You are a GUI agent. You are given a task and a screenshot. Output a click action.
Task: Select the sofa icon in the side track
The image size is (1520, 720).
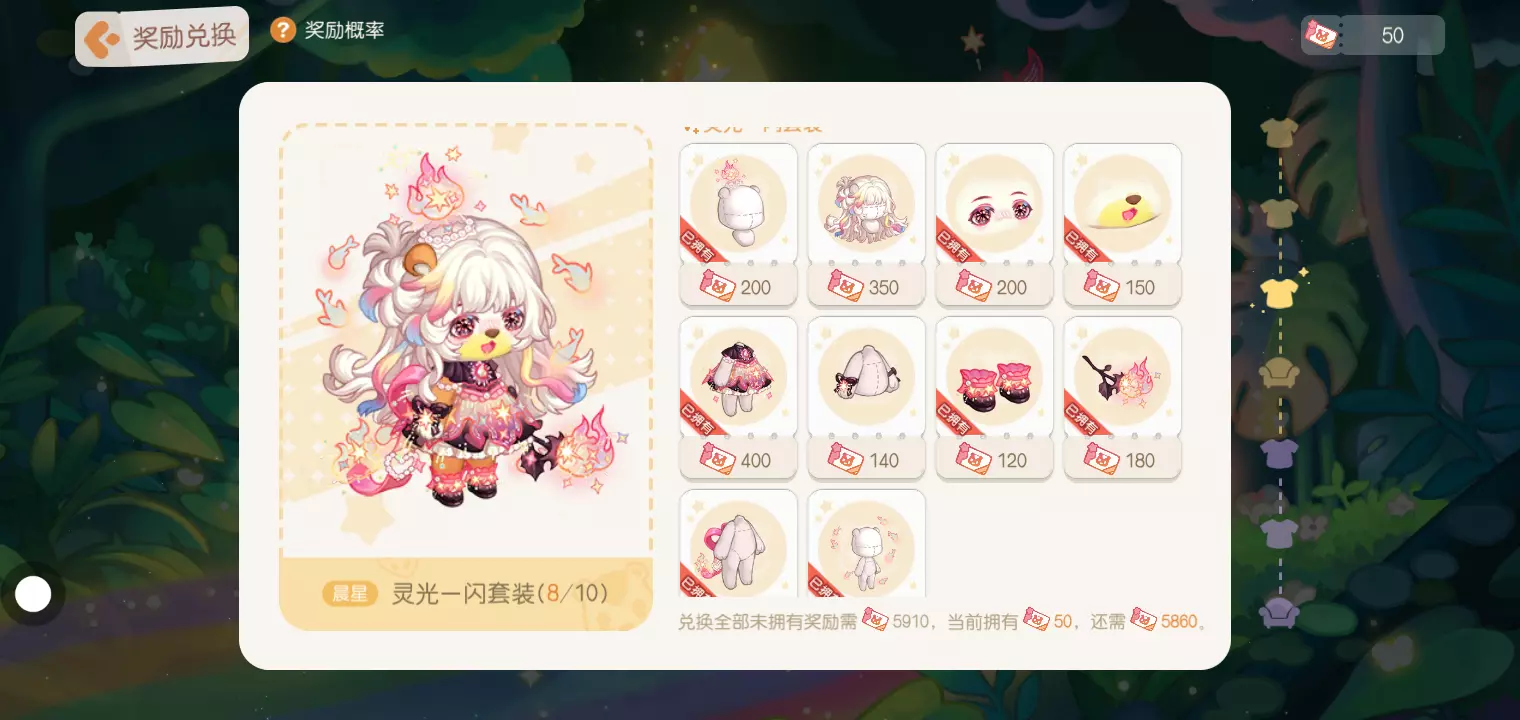point(1279,374)
